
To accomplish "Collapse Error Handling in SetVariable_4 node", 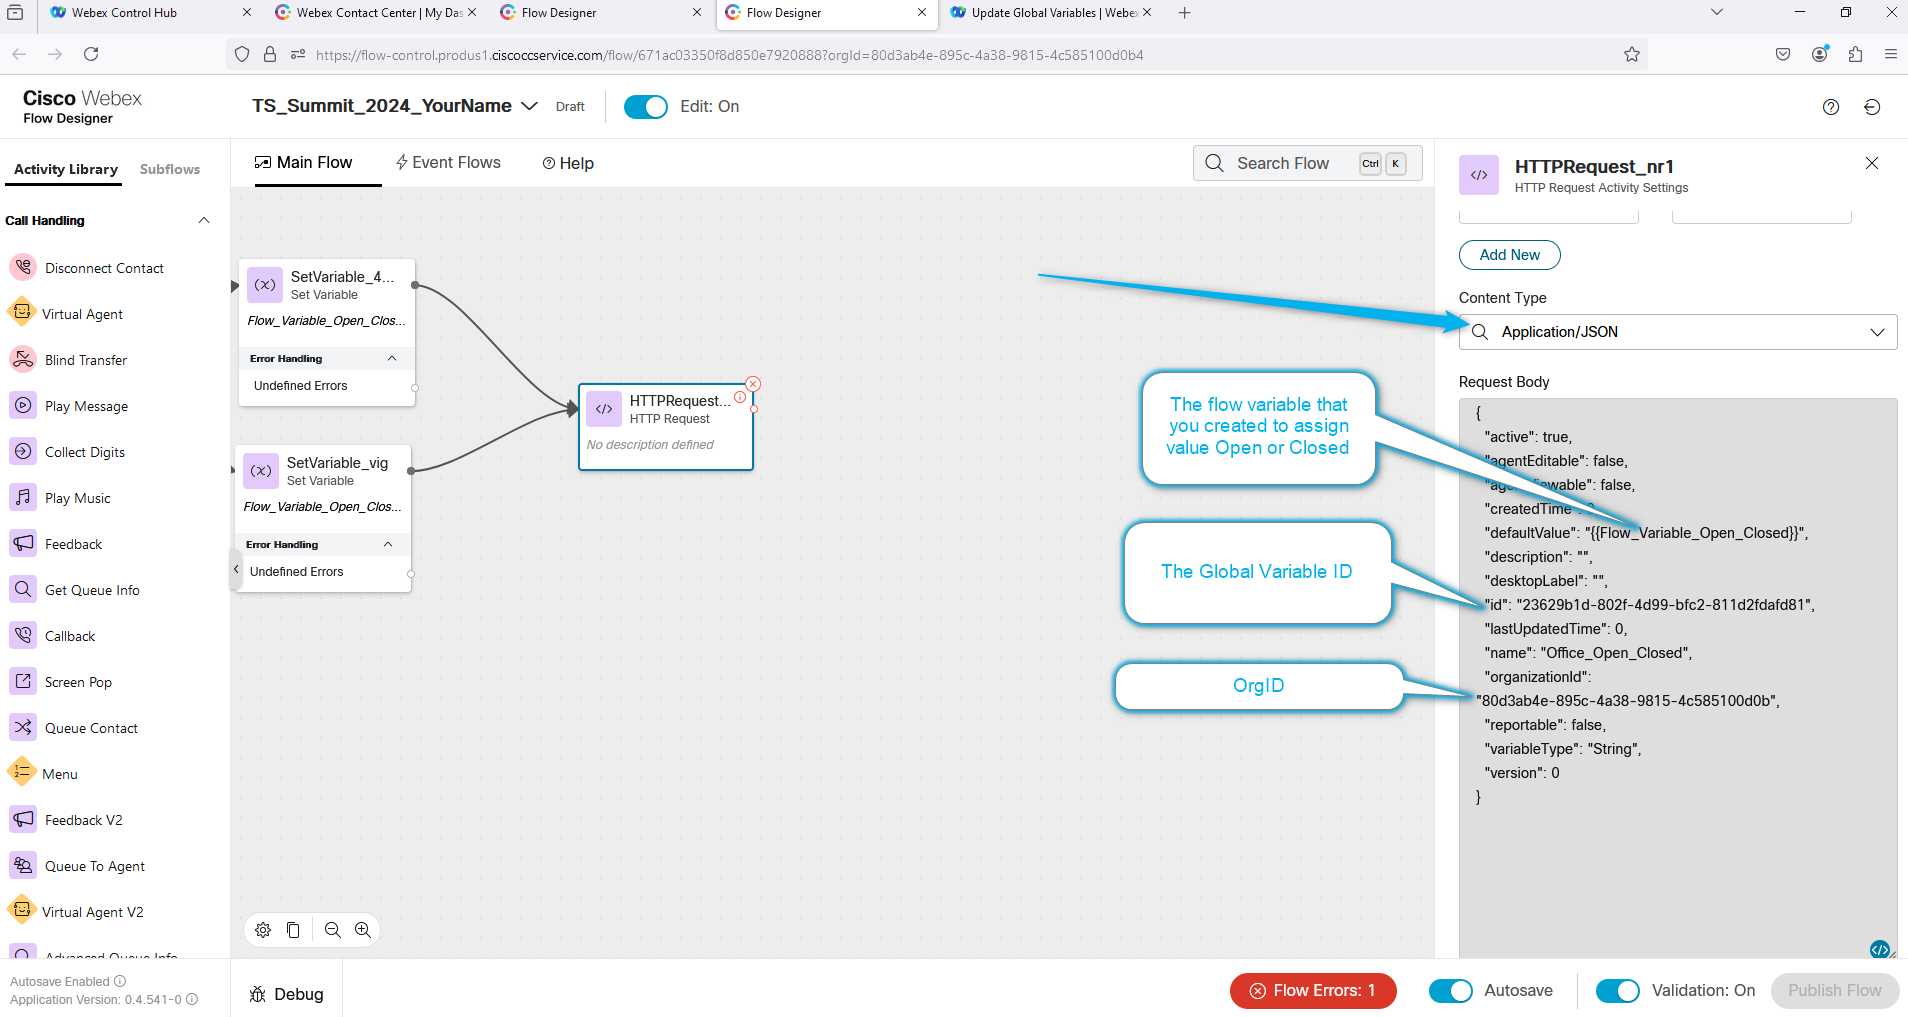I will click(392, 358).
